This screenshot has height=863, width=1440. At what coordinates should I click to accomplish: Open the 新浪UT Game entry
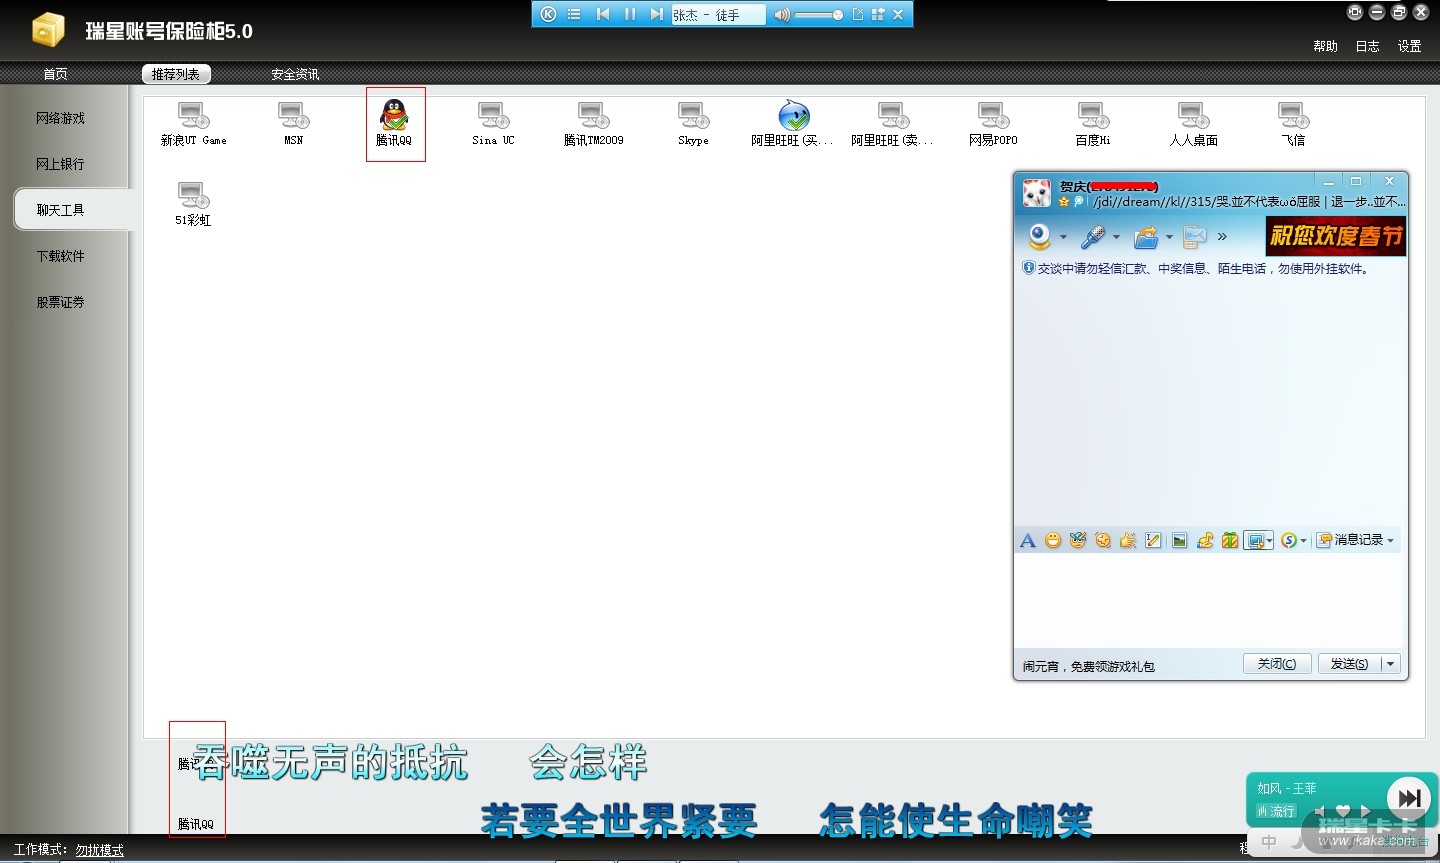pos(193,124)
